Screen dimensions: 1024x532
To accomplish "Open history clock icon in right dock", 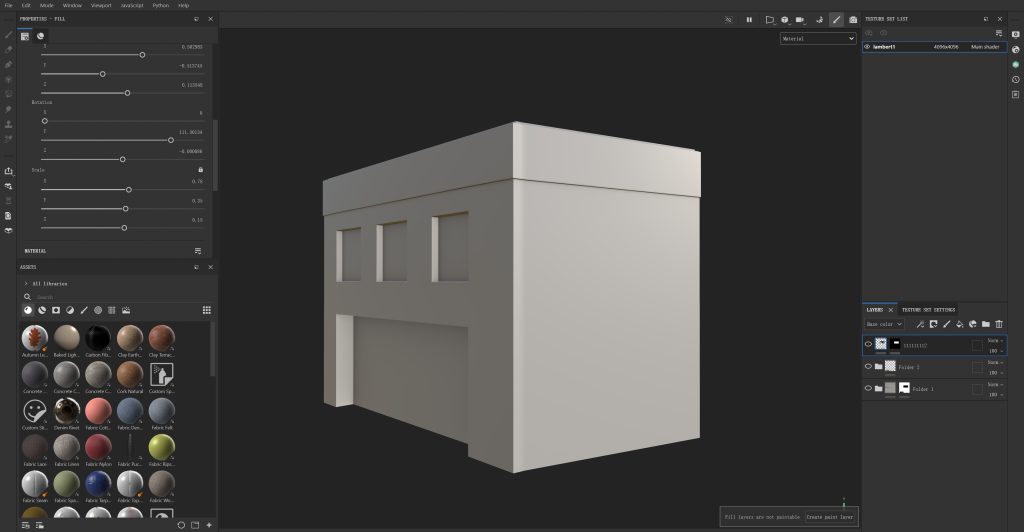I will (x=1016, y=80).
